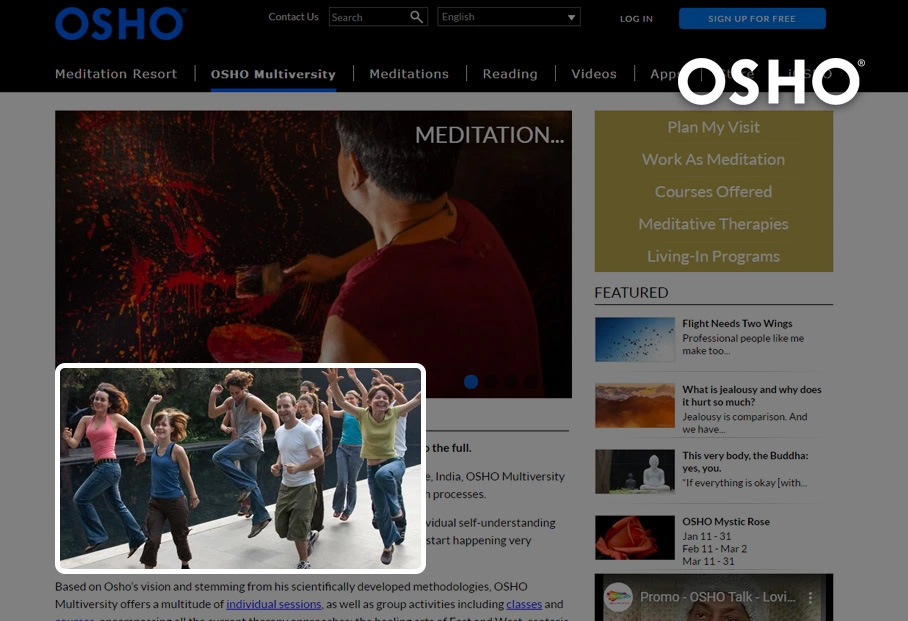
Task: Select the first slideshow dot indicator
Action: (470, 382)
